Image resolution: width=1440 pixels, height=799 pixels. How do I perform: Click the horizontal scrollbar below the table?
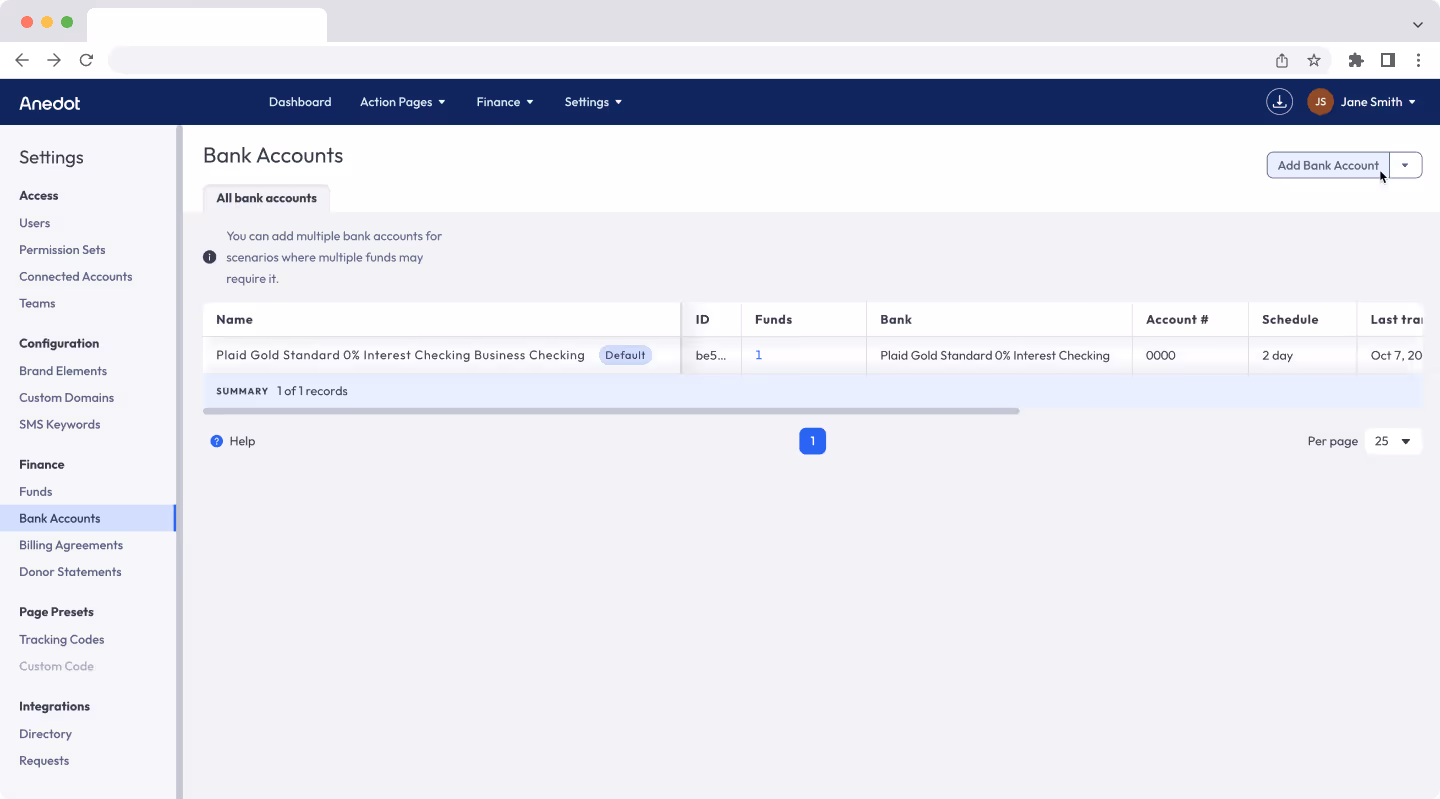click(x=610, y=410)
